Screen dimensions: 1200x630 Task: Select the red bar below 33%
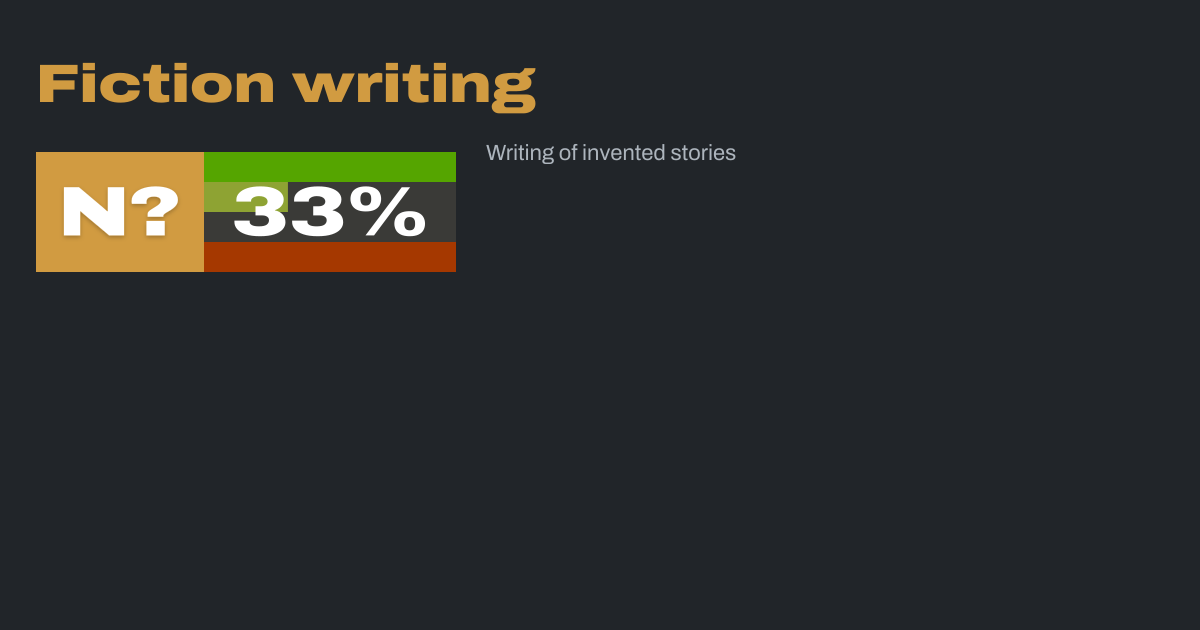(x=330, y=257)
